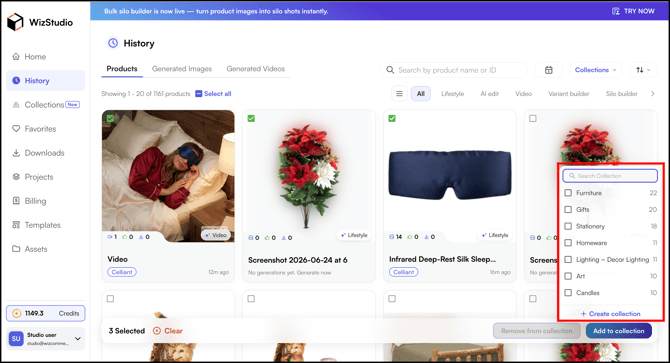Click Lifestyle badge on Infrared Sleep card
This screenshot has width=670, height=363.
[495, 235]
